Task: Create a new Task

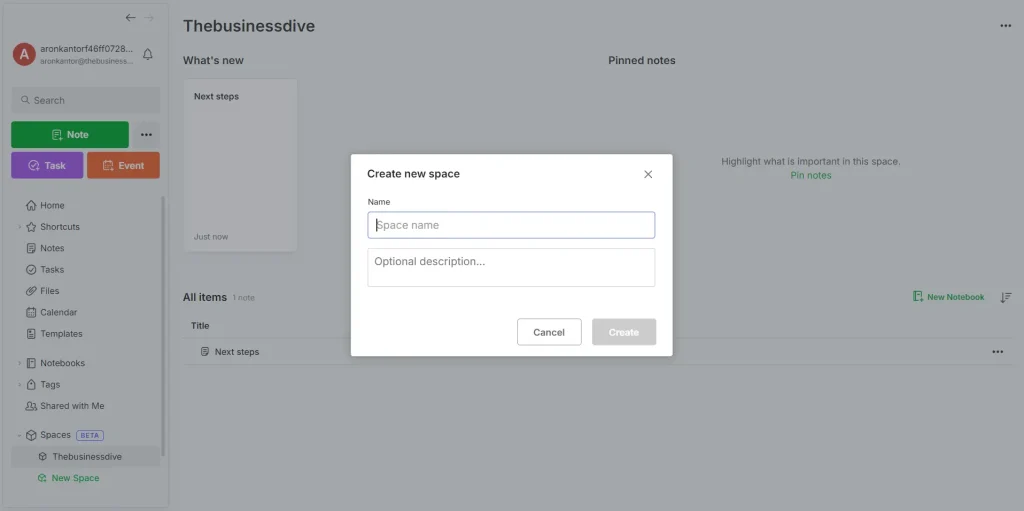Action: [47, 165]
